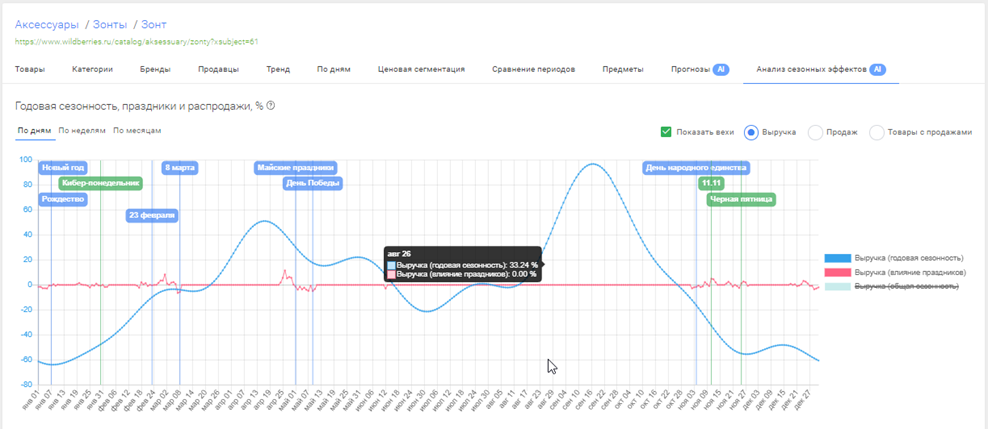Switch chart view to По неделям
Screen dimensions: 988x429
82,130
